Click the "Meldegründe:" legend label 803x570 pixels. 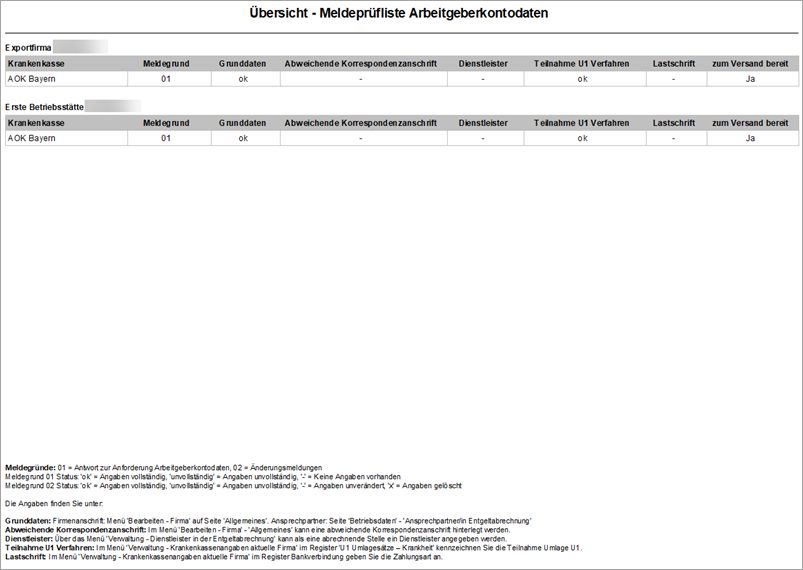click(x=29, y=468)
